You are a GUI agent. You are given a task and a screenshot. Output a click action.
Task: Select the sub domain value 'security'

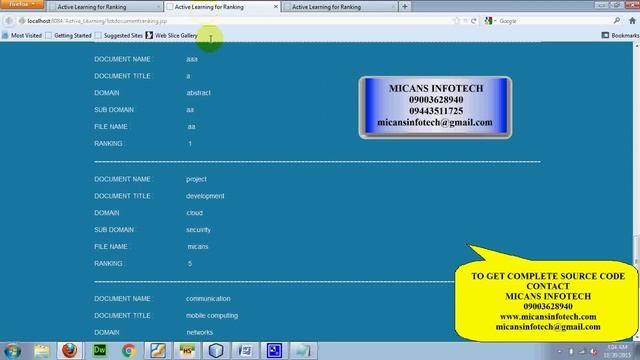point(198,230)
